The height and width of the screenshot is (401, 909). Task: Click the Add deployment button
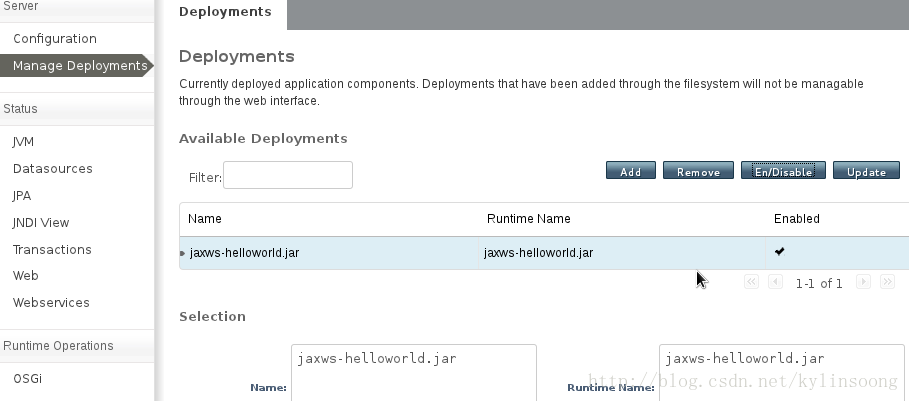631,170
